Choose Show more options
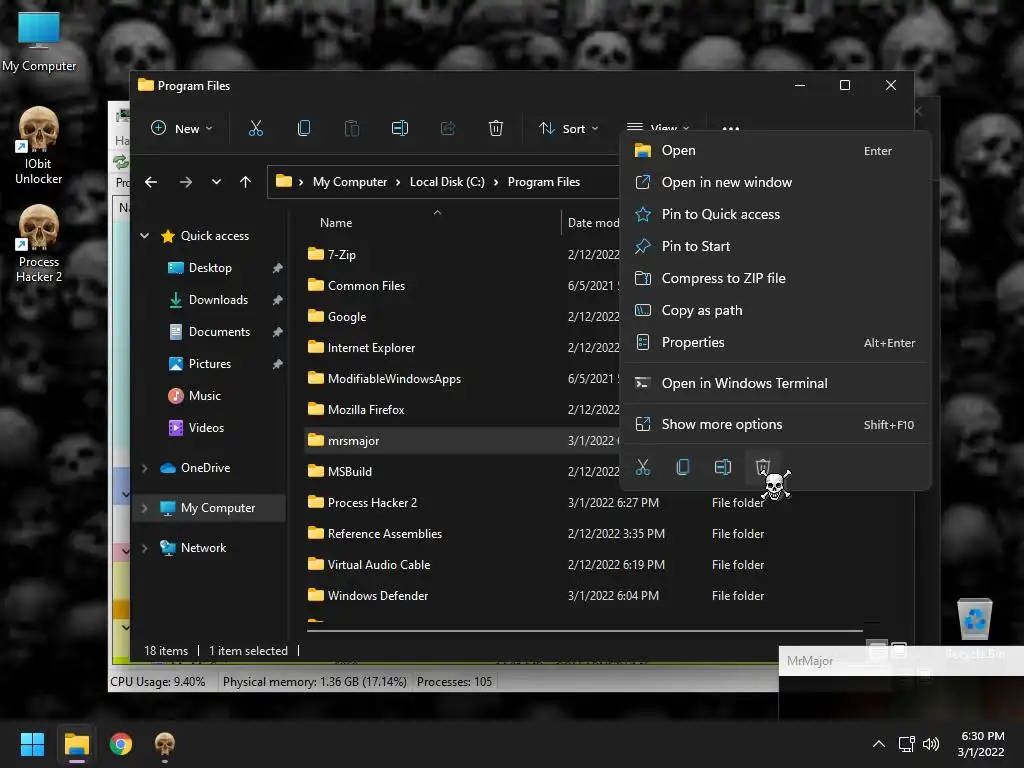Viewport: 1024px width, 768px height. [775, 424]
